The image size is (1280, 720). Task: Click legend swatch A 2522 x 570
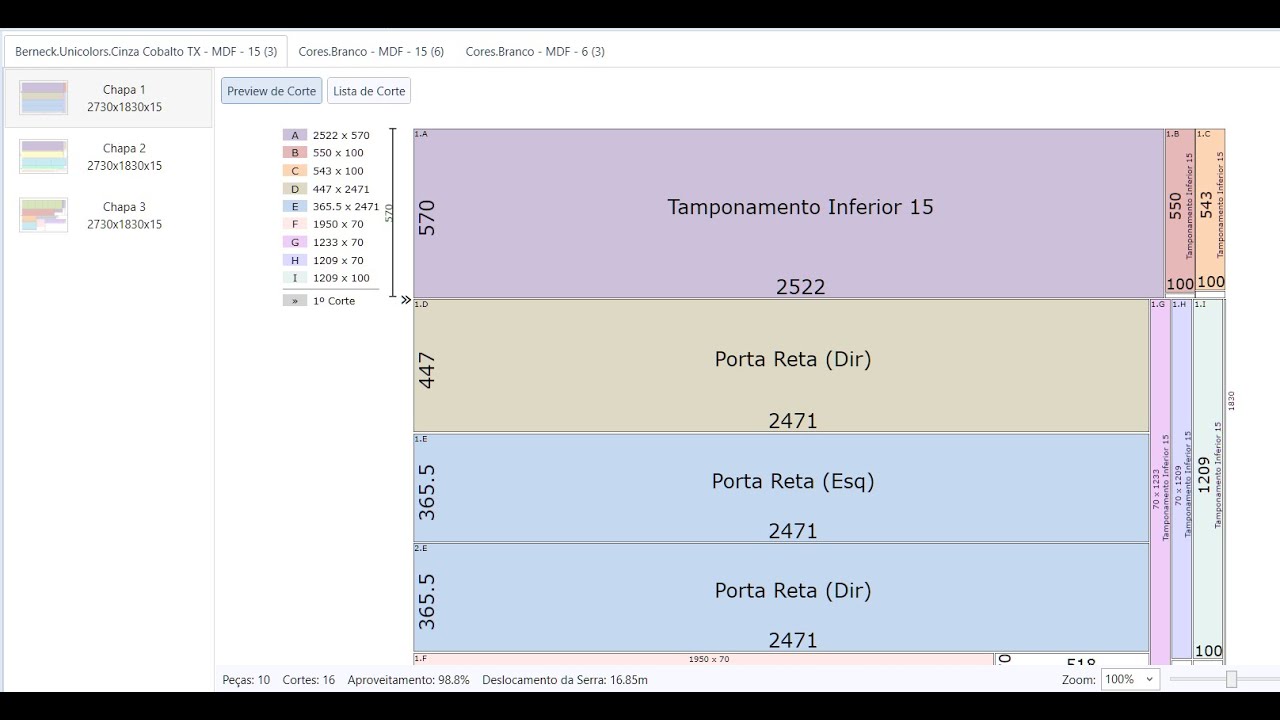pyautogui.click(x=295, y=135)
